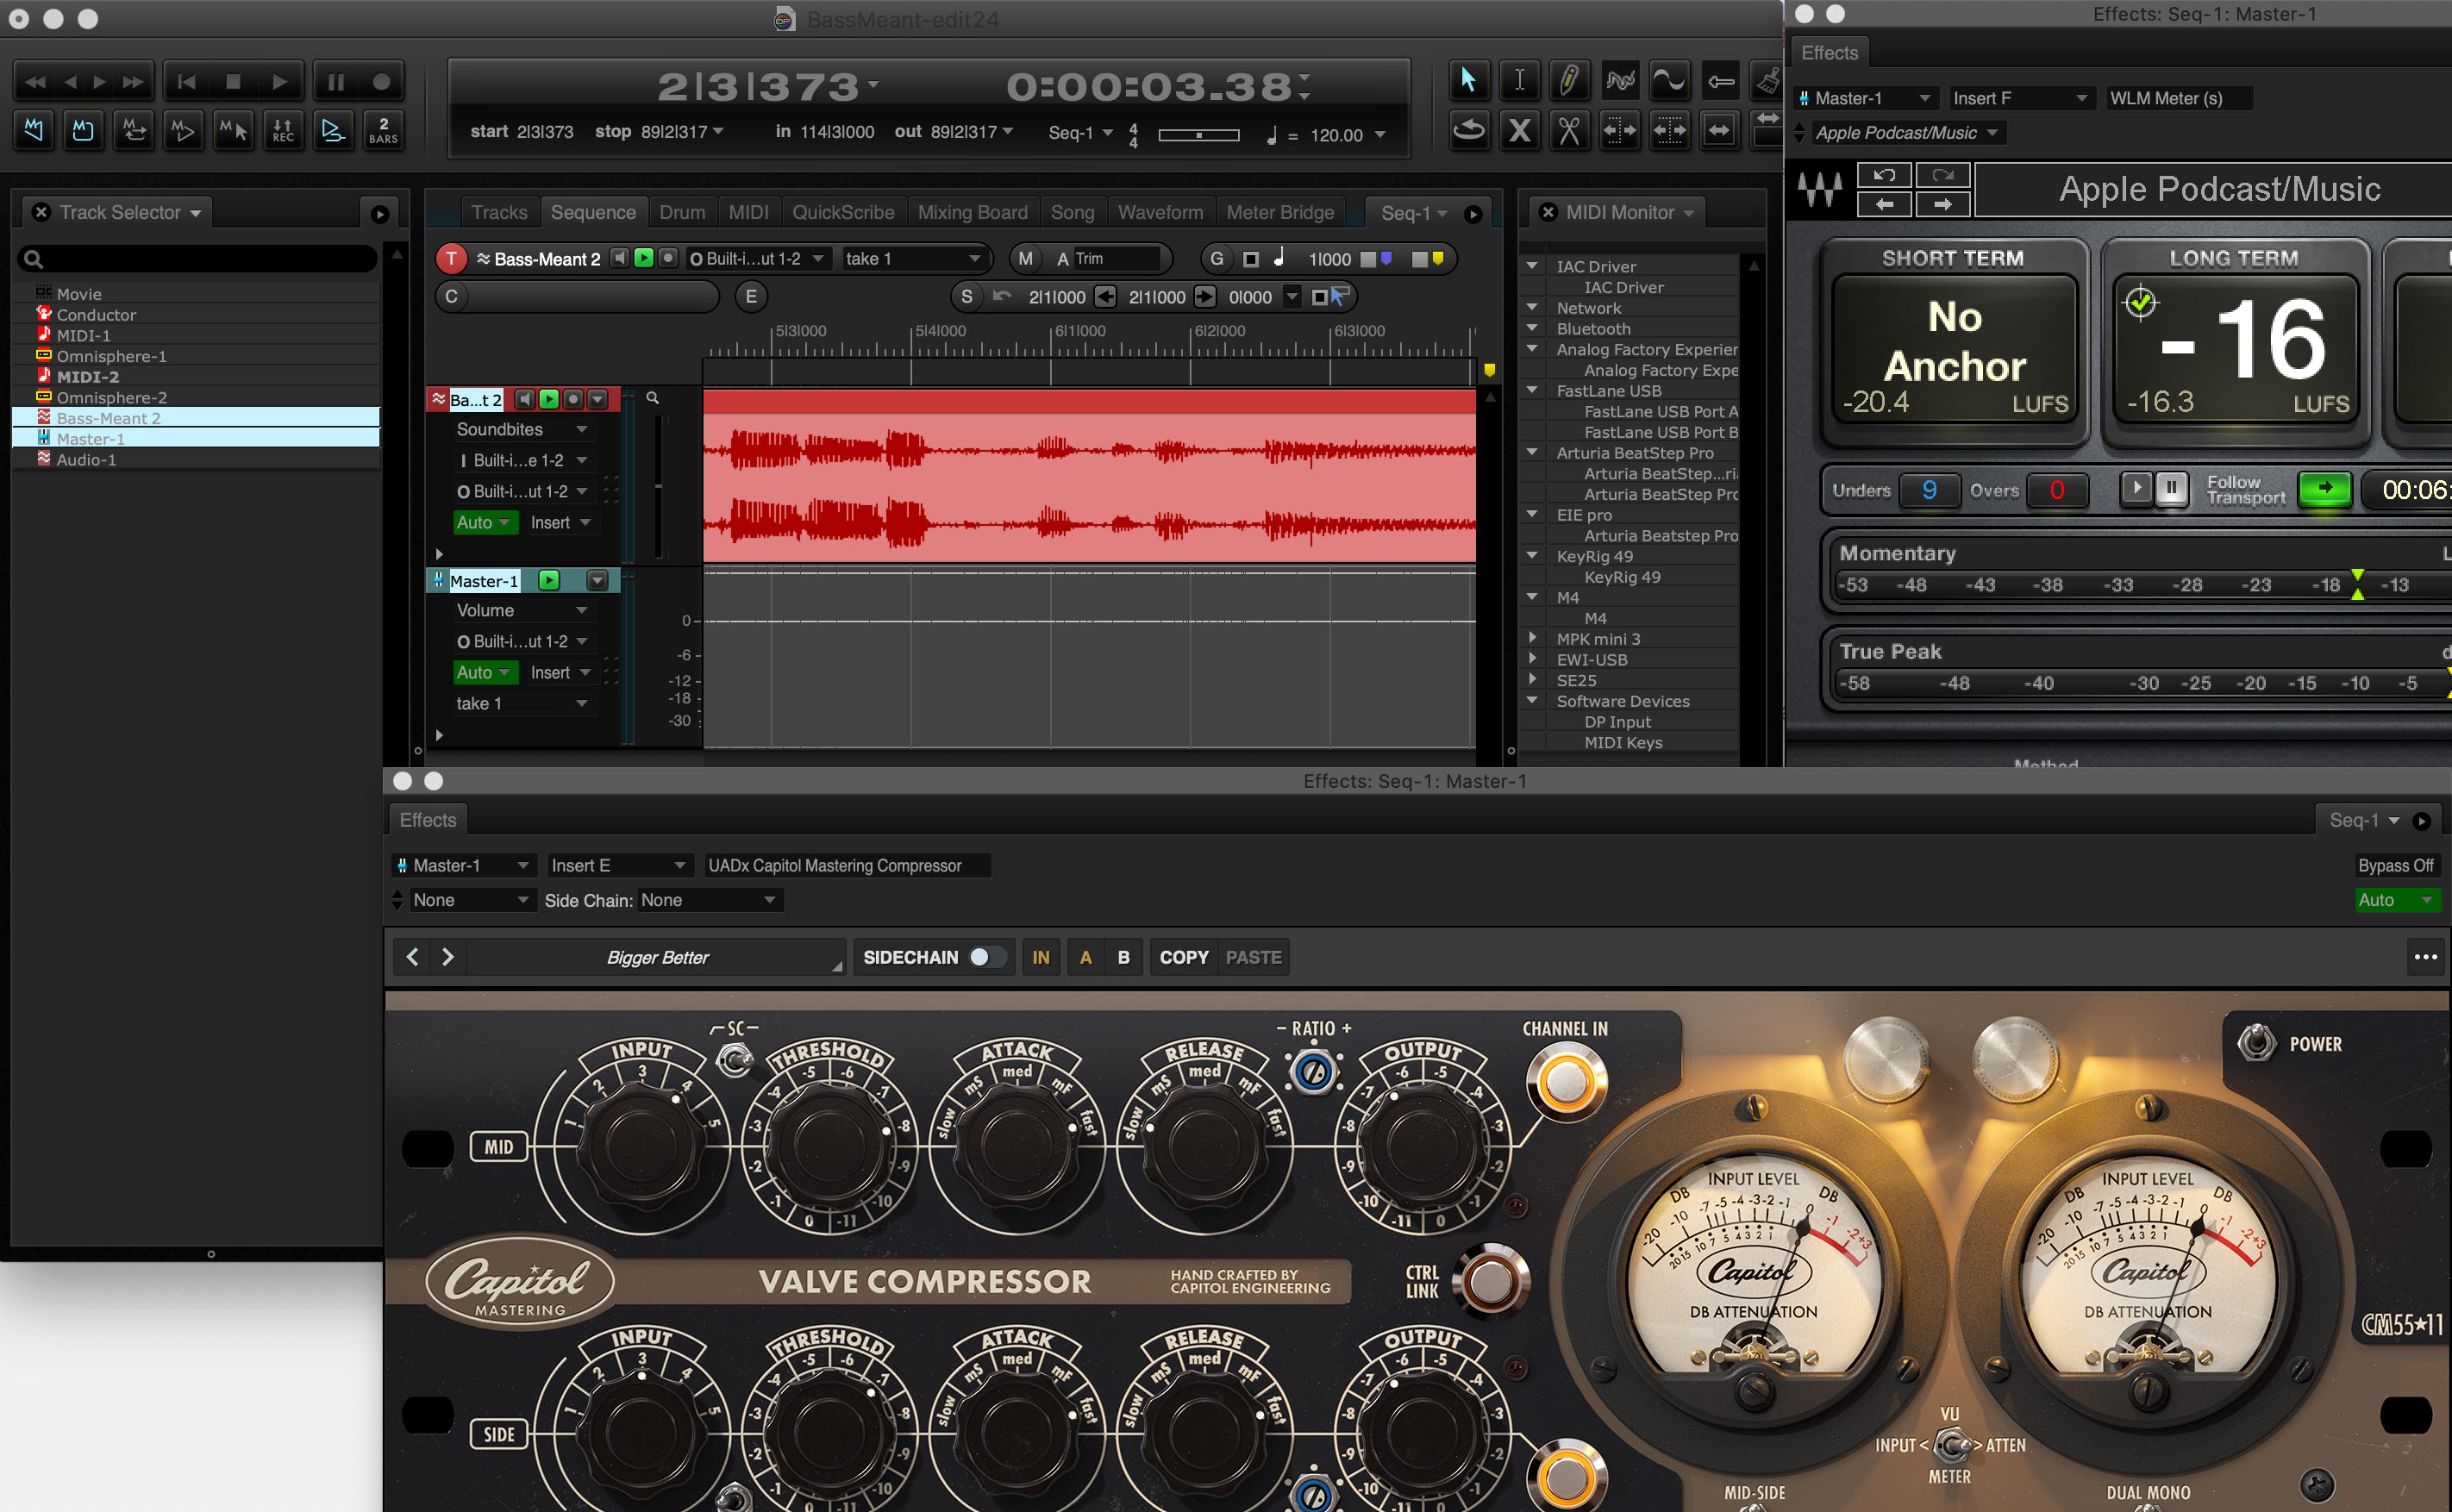Viewport: 2452px width, 1512px height.
Task: Click the Track Selector search field
Action: click(x=198, y=259)
